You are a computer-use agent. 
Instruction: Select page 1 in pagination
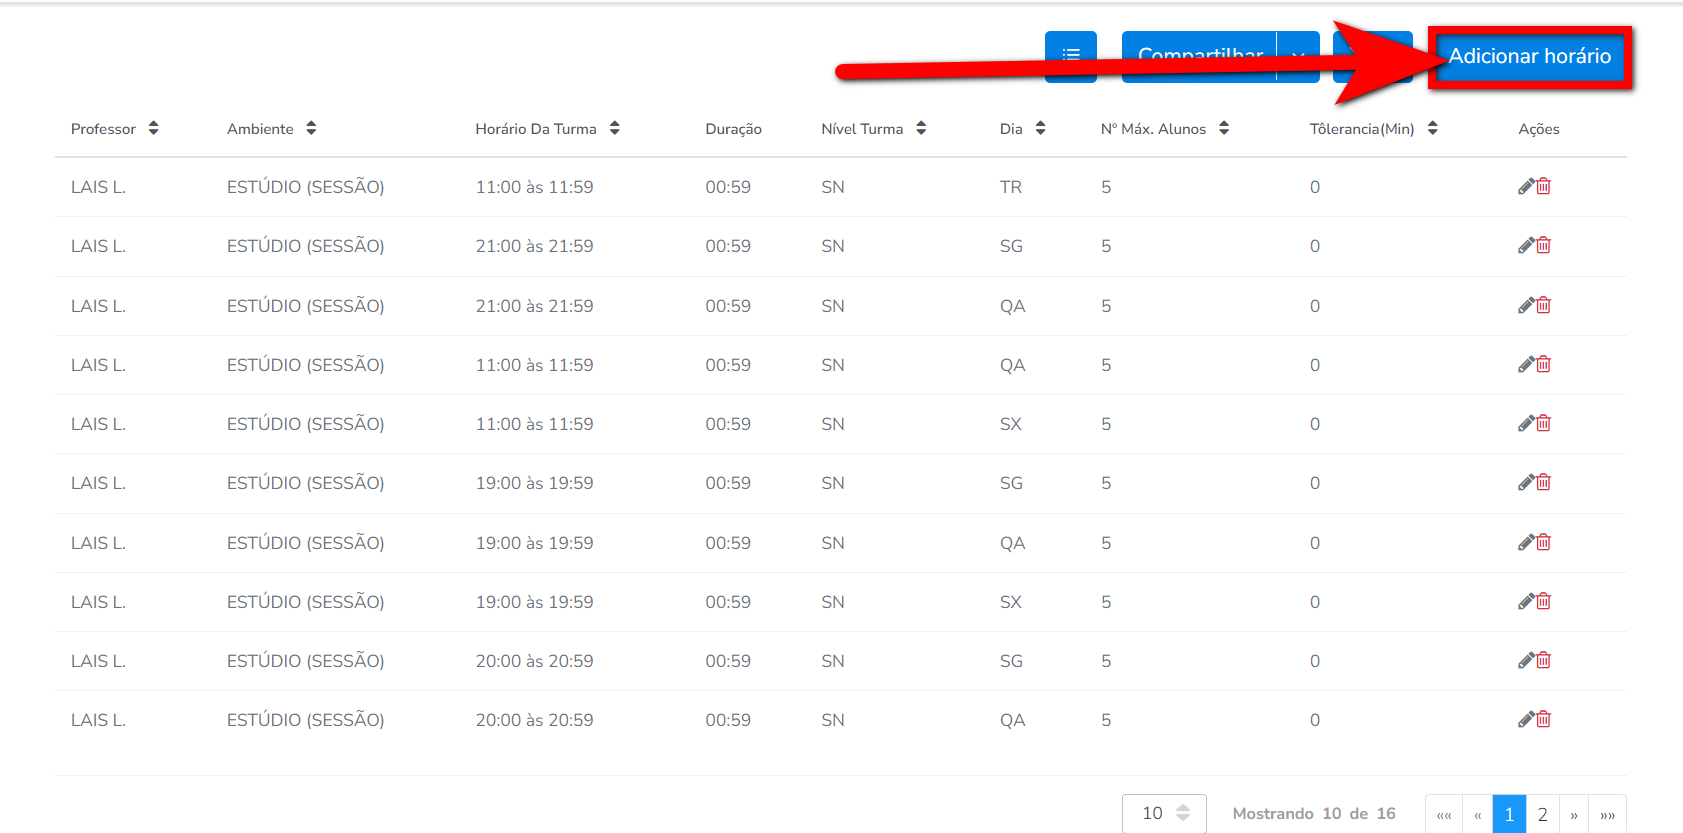click(x=1509, y=814)
